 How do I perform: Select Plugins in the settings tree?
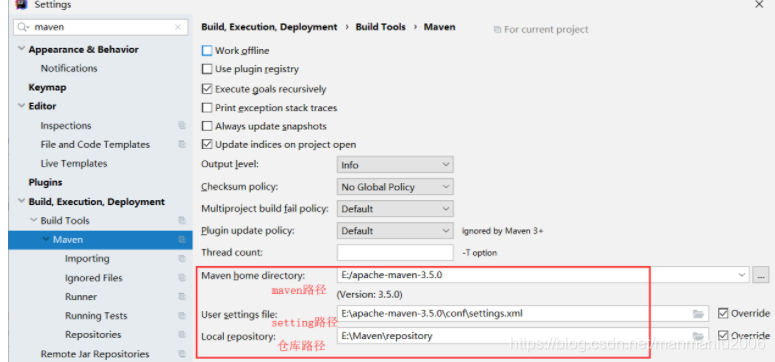pos(45,182)
